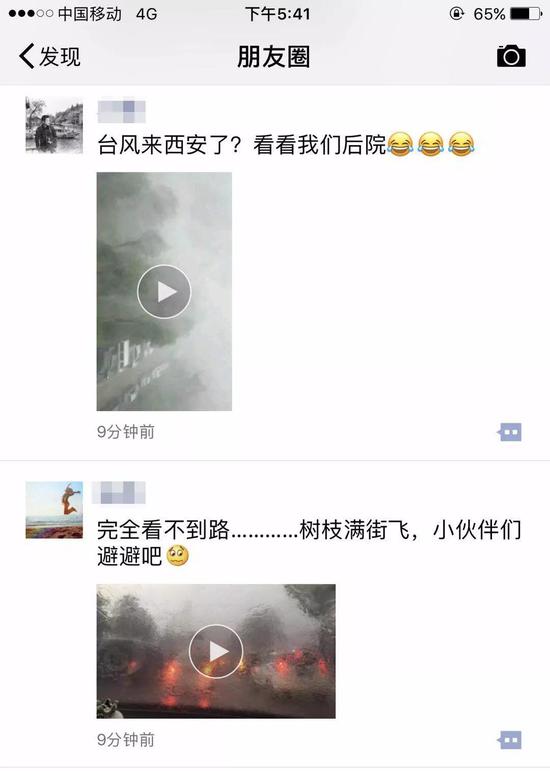
Task: Tap the blurred name of second poster
Action: coord(118,493)
